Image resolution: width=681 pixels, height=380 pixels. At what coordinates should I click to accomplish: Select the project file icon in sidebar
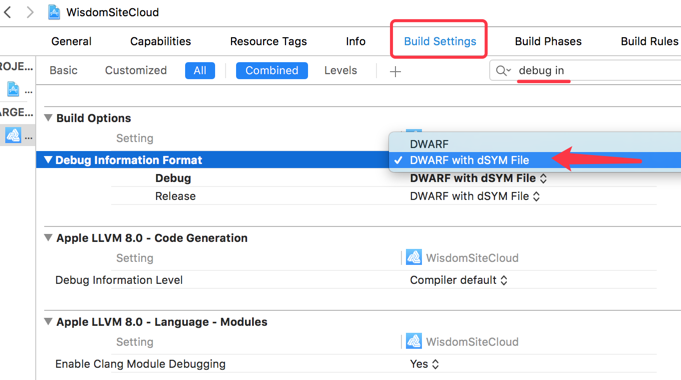(13, 89)
